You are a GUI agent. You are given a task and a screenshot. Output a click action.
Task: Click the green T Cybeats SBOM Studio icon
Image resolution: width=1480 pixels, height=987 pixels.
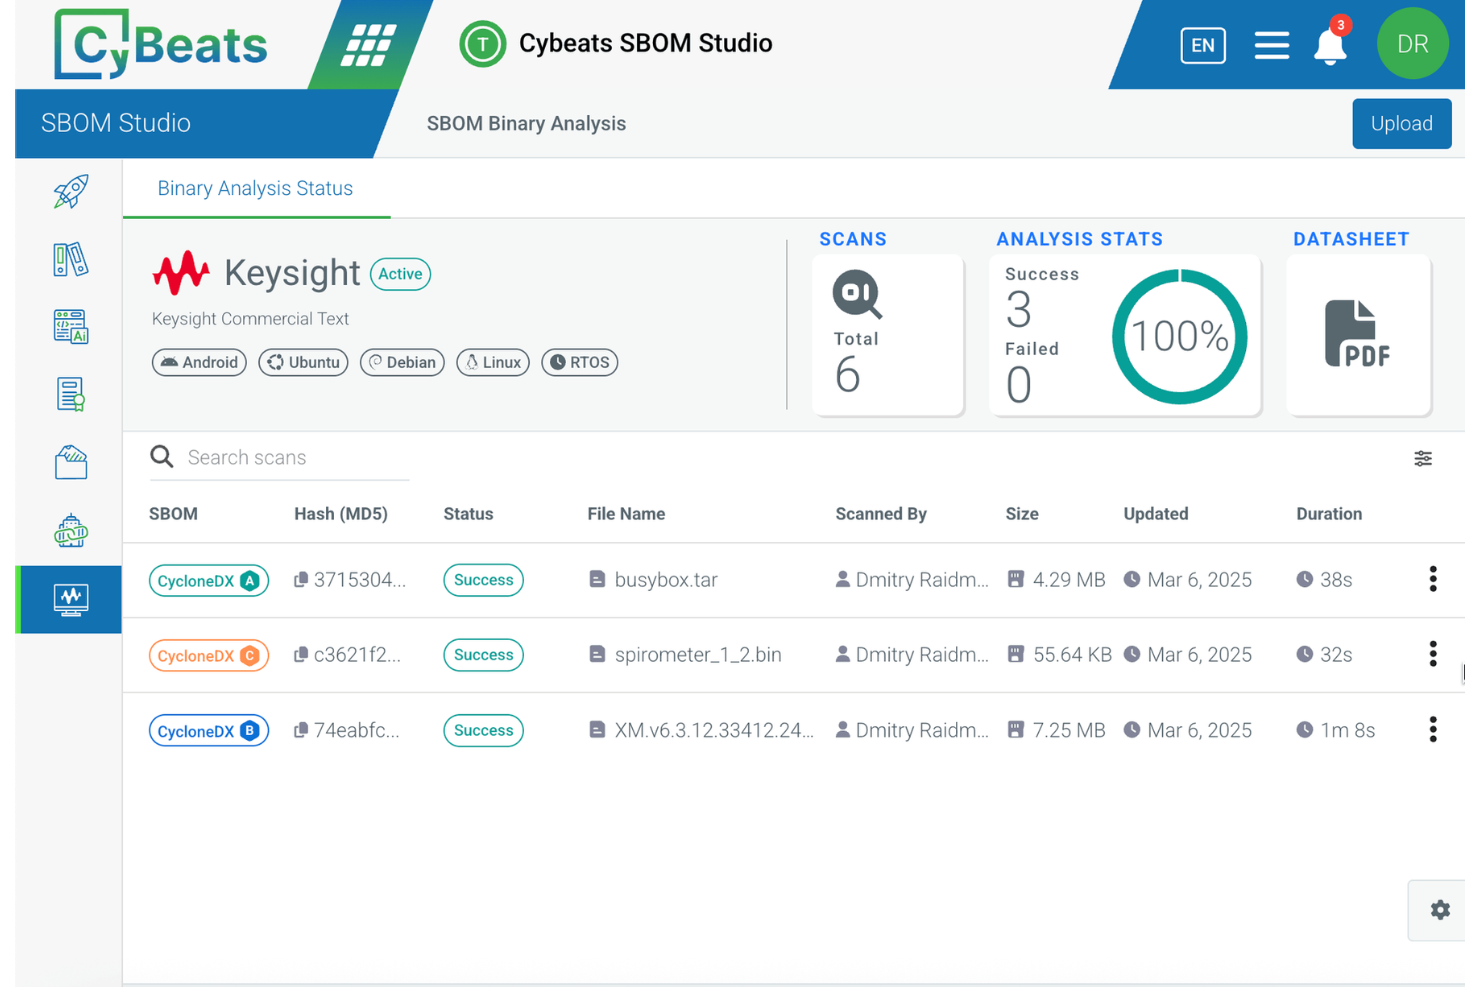482,44
